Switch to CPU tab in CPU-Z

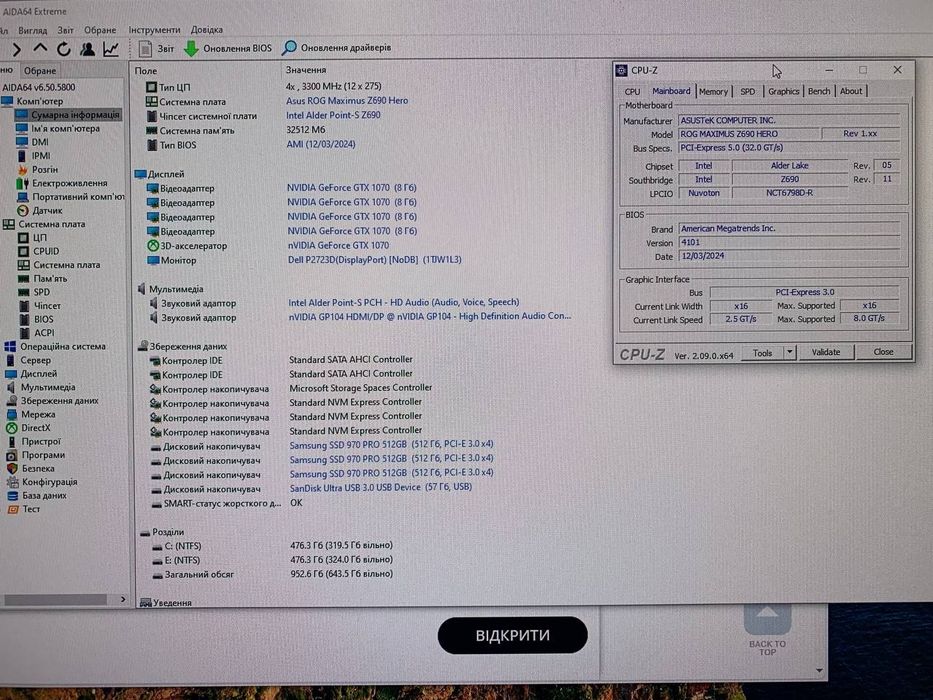tap(632, 92)
